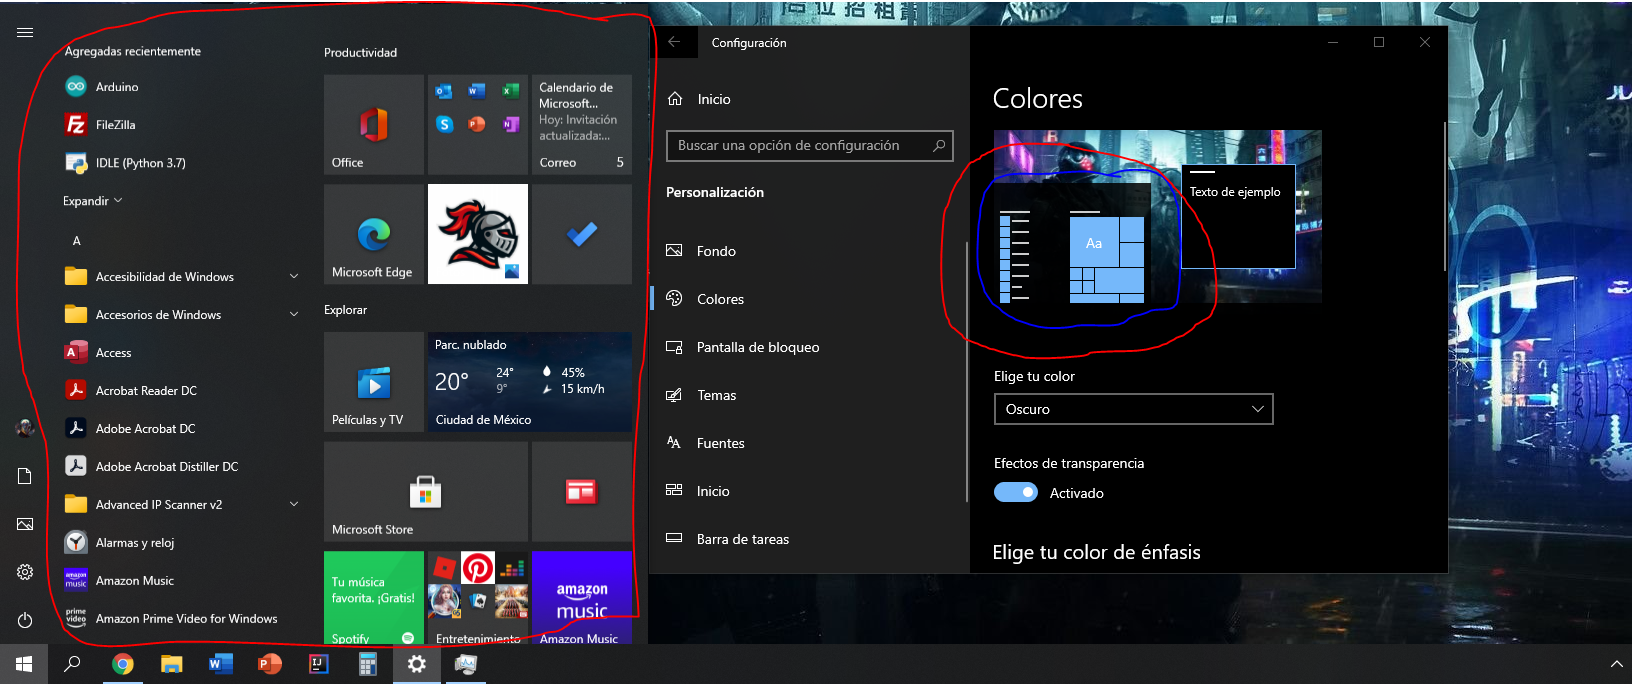1632x684 pixels.
Task: Open the Entretenimiento folder tile
Action: coord(478,598)
